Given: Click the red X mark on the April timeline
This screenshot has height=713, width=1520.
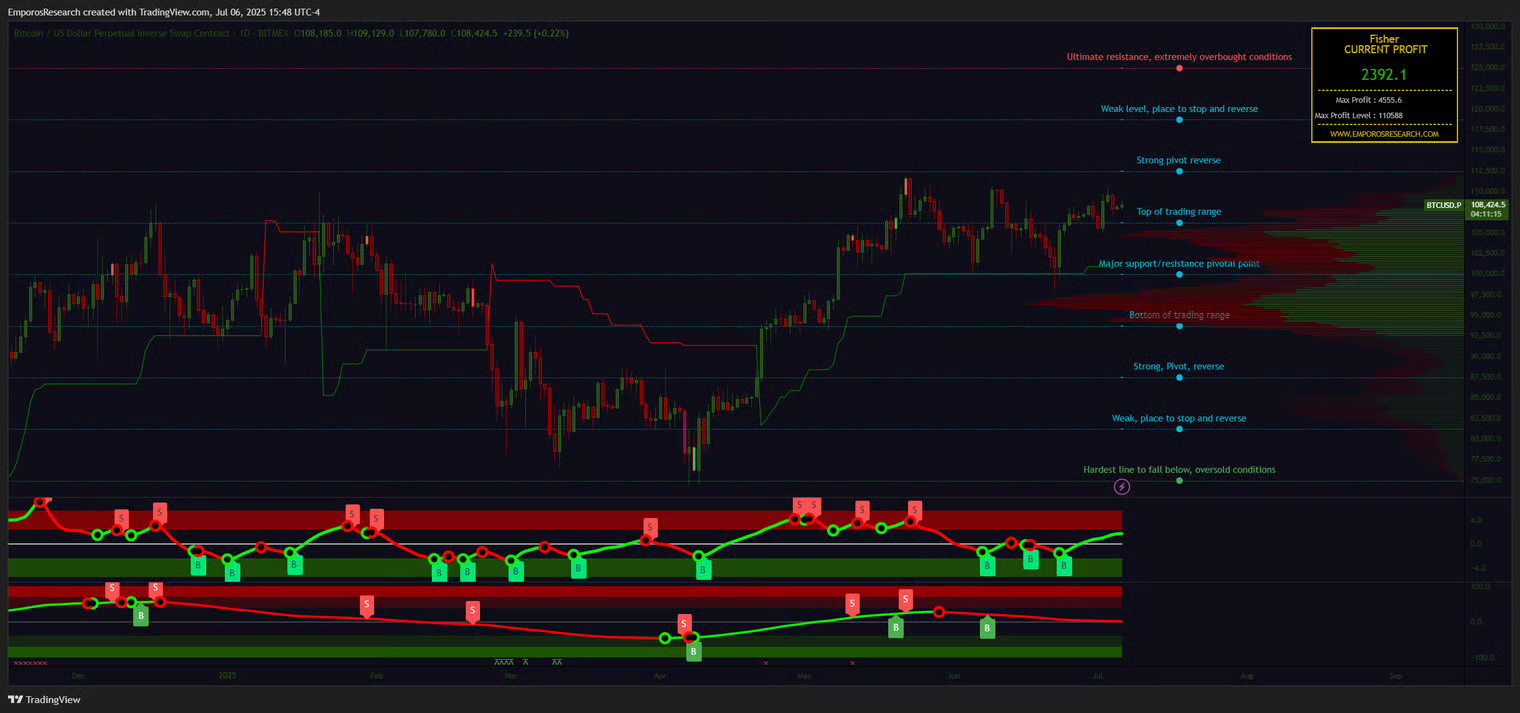Looking at the screenshot, I should click(766, 663).
